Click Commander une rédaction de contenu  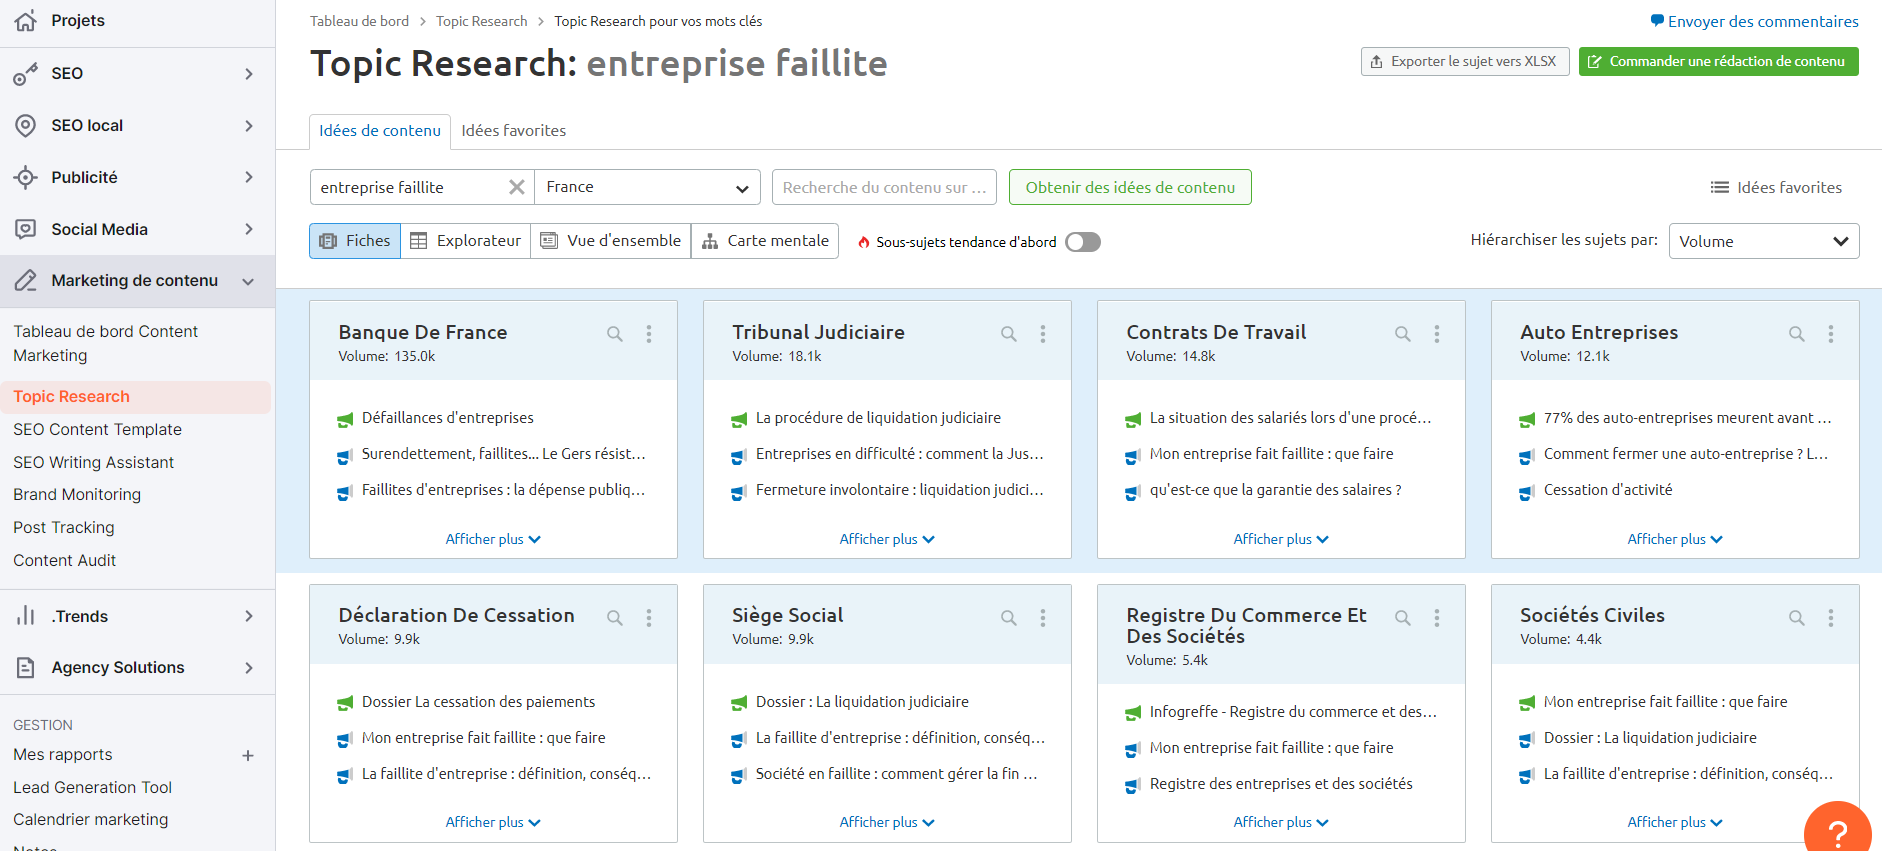coord(1719,61)
